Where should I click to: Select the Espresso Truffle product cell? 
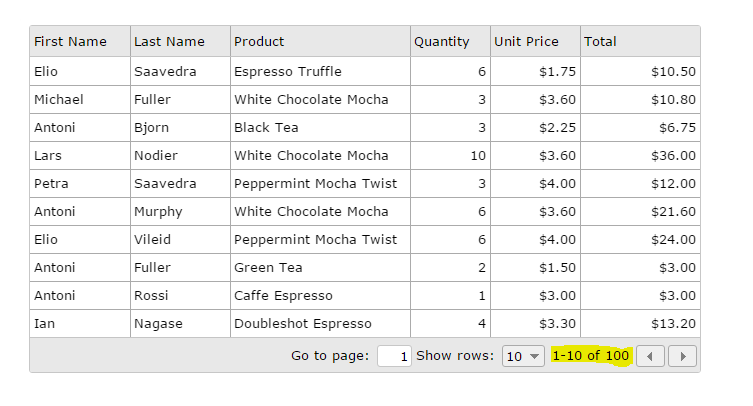pos(288,72)
